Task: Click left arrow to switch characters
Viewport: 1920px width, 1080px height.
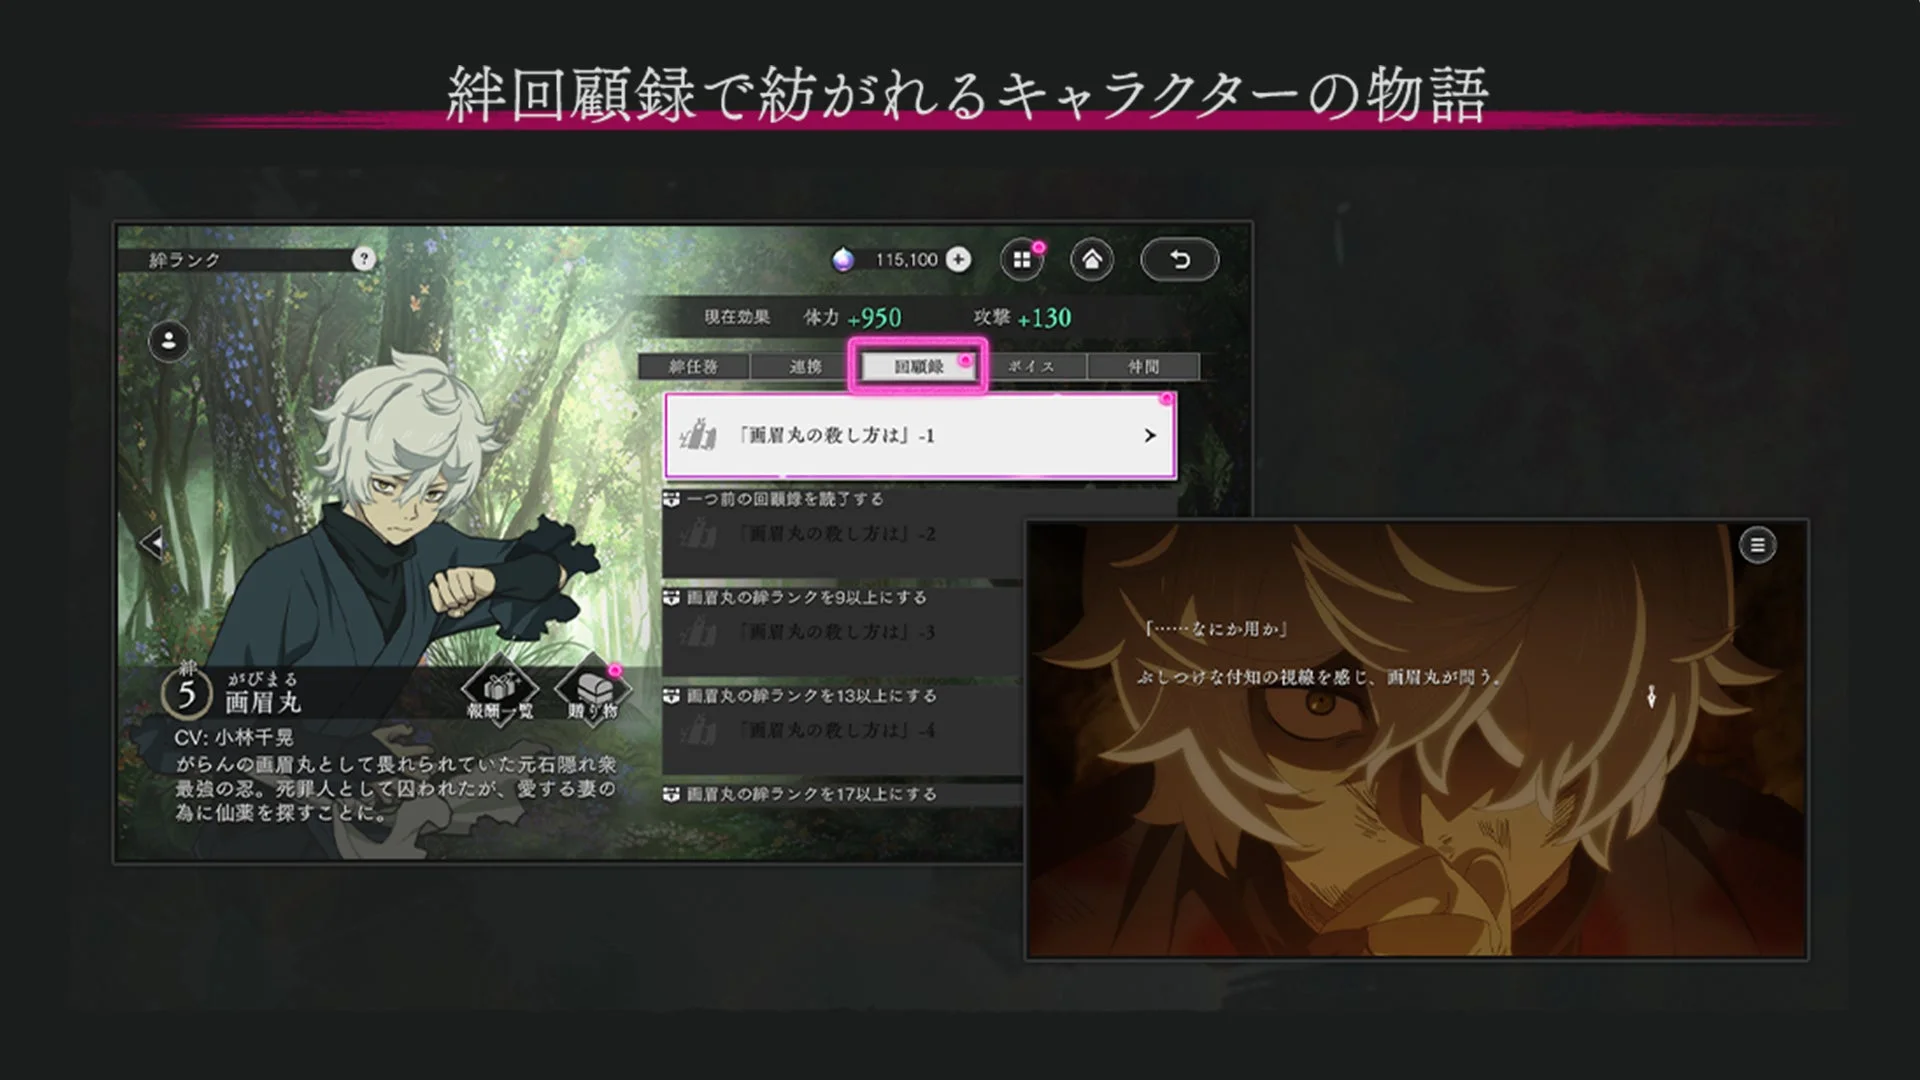Action: tap(153, 544)
